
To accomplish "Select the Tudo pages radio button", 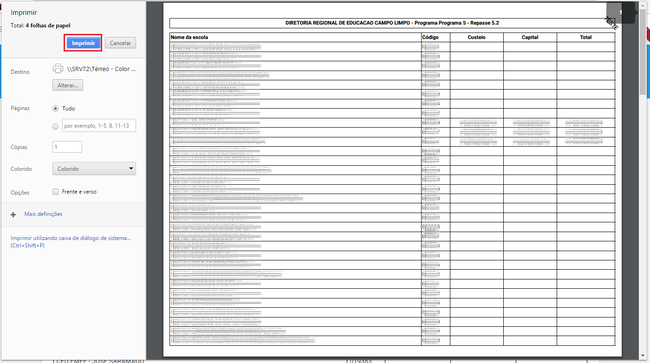I will pyautogui.click(x=56, y=109).
